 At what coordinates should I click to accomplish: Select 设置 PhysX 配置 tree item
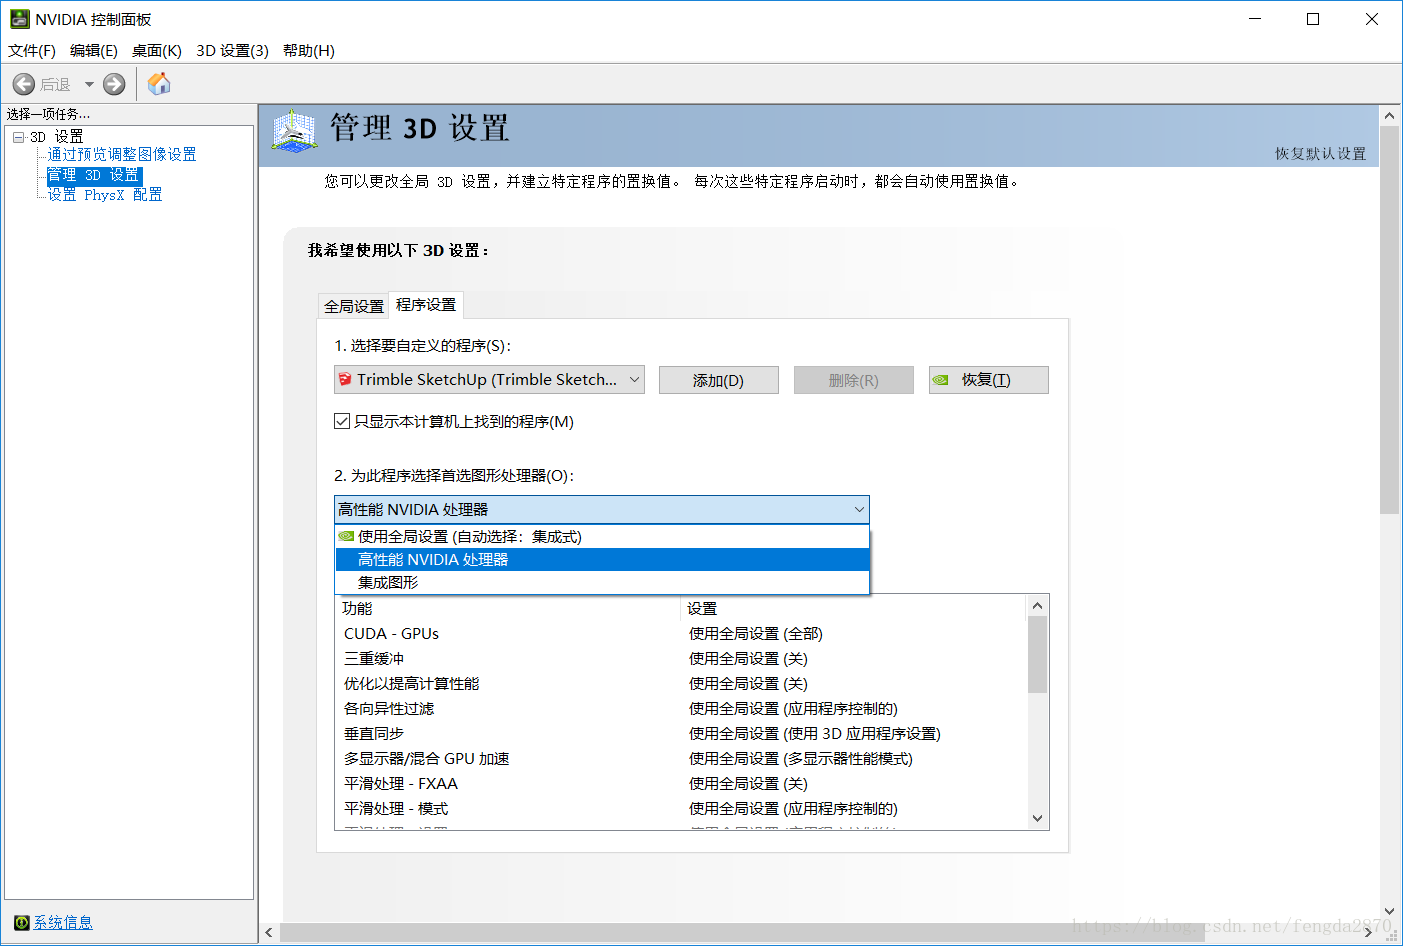click(105, 195)
